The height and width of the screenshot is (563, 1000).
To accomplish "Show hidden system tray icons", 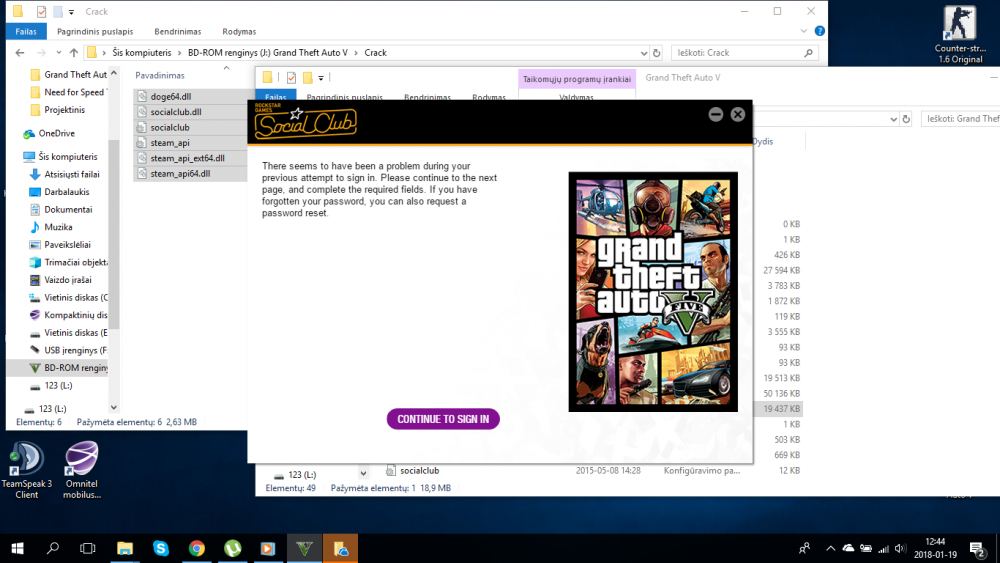I will (x=830, y=548).
